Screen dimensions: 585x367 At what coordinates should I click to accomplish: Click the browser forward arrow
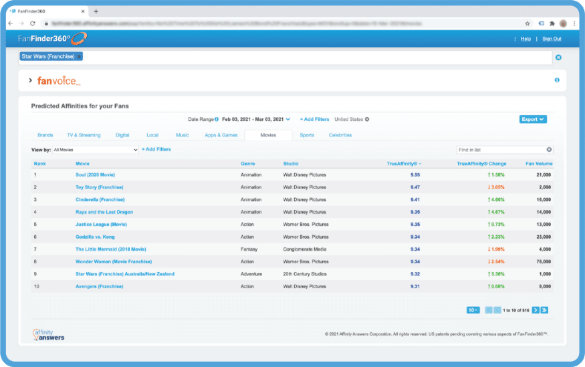pos(22,23)
